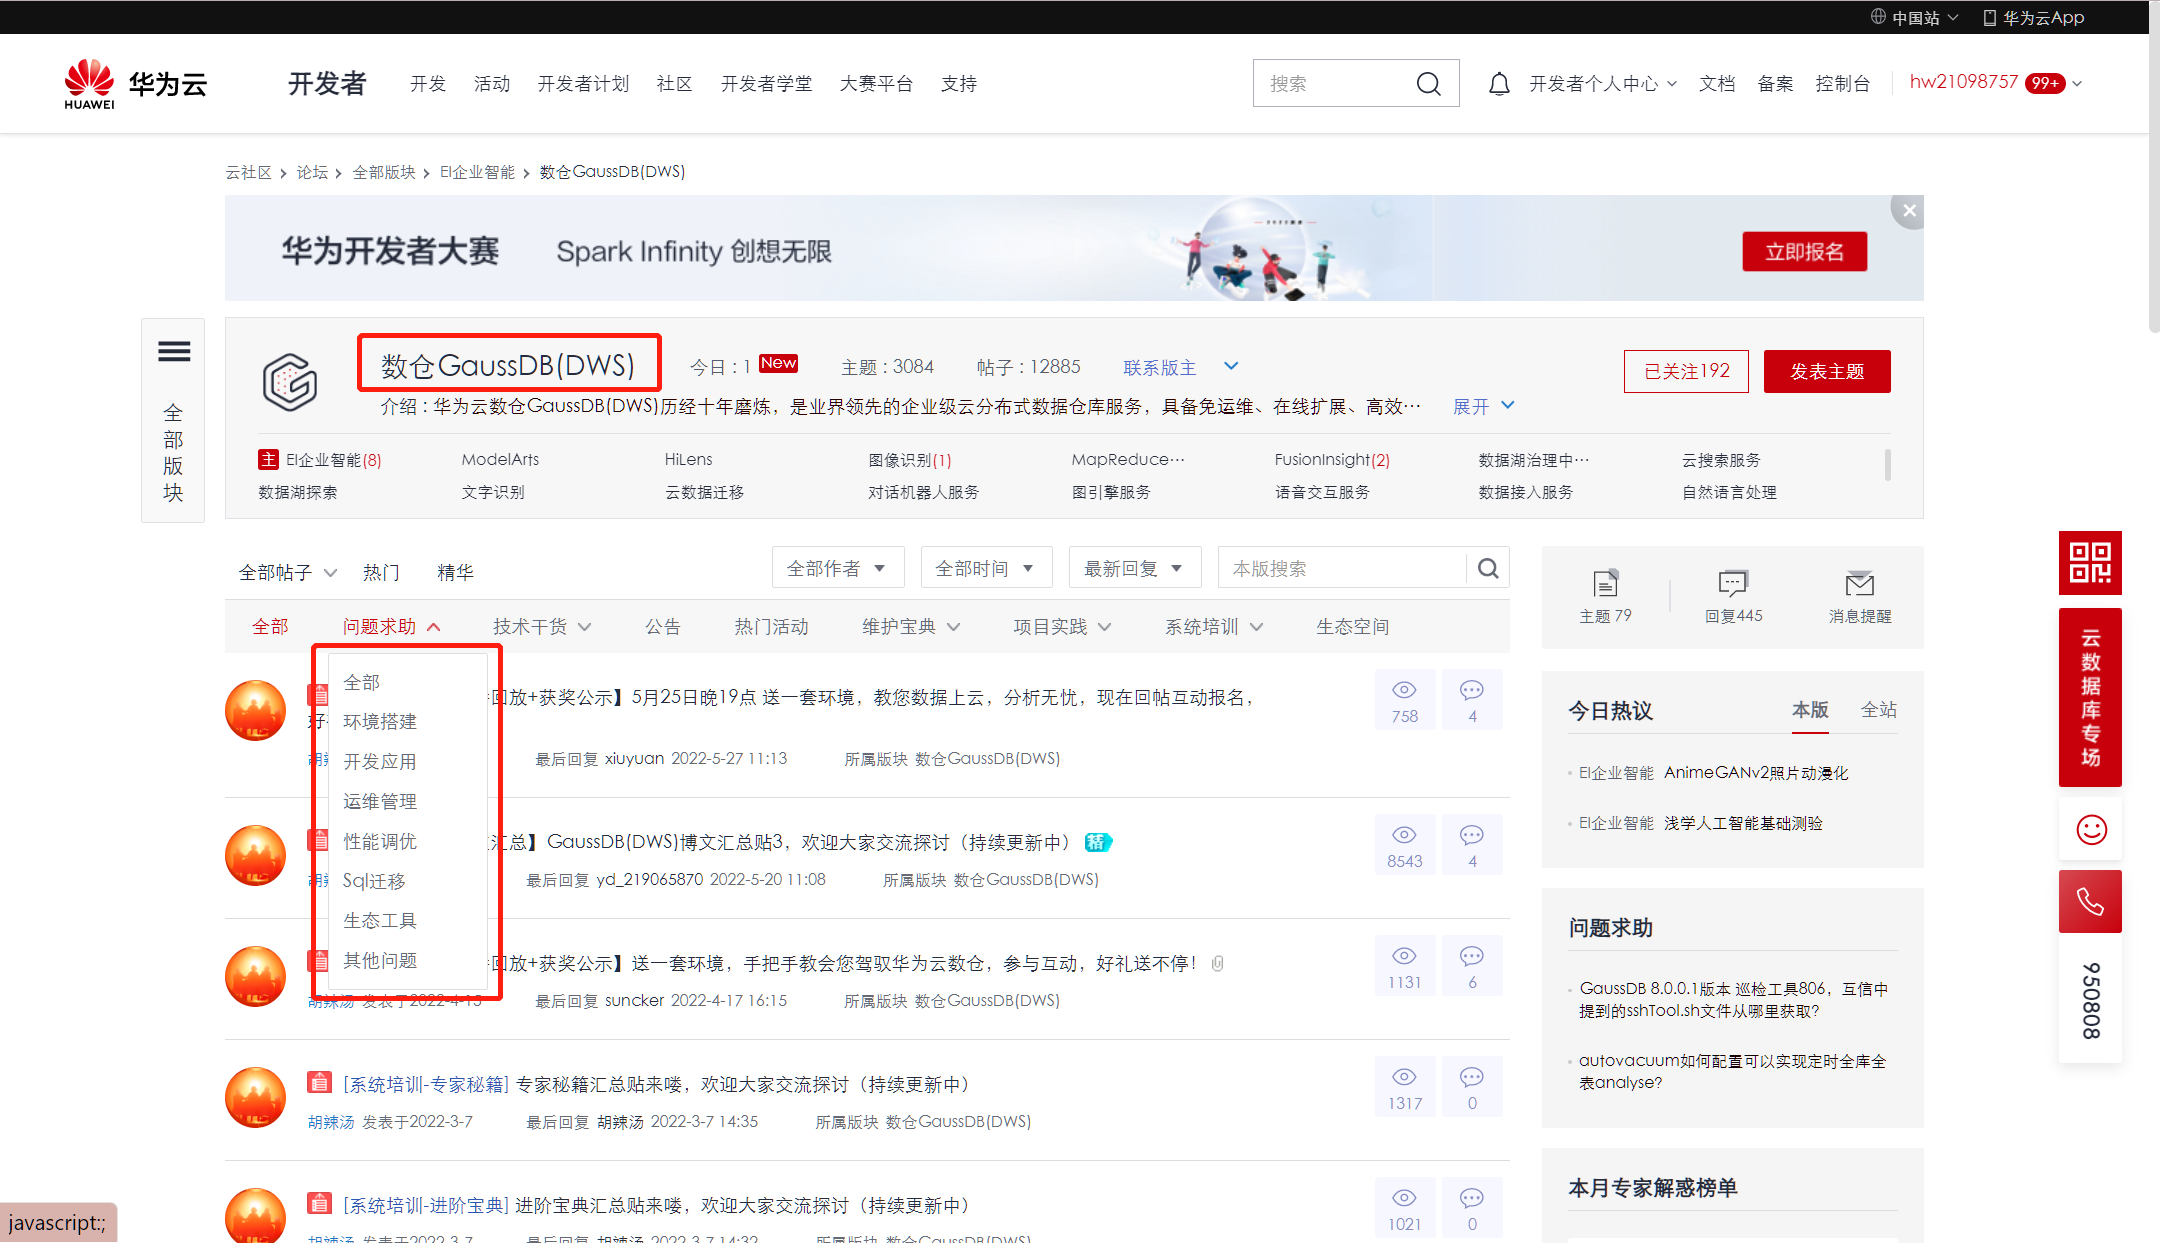Close the developer contest banner
This screenshot has height=1243, width=2160.
coord(1909,211)
